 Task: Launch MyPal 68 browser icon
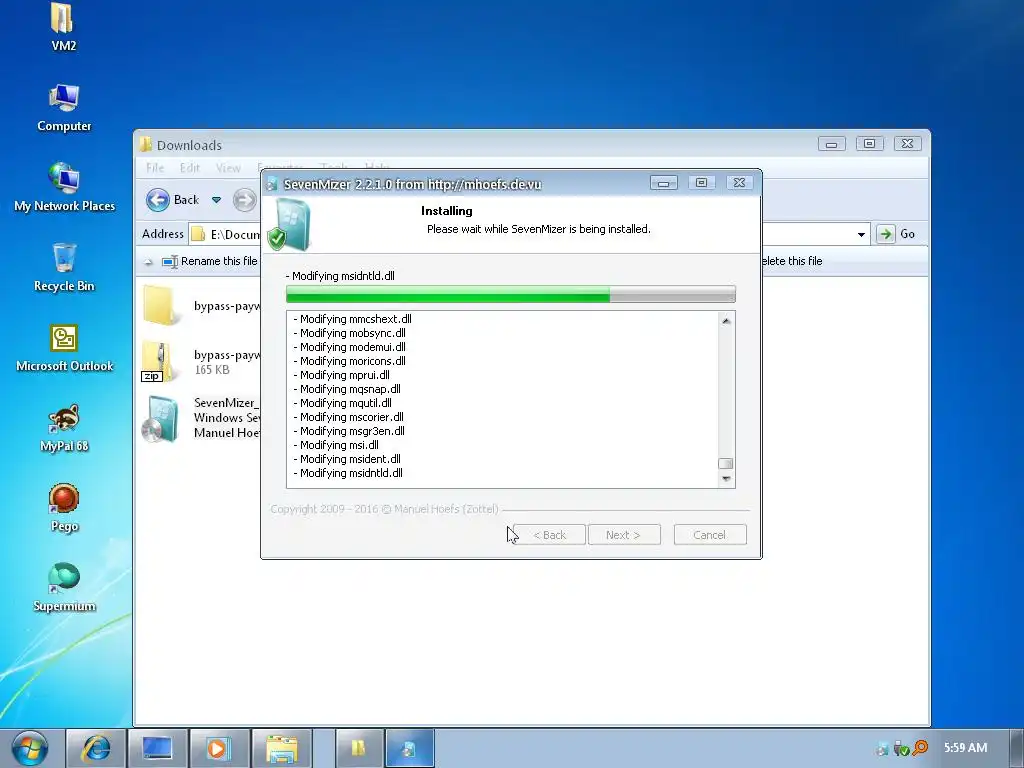(x=63, y=428)
